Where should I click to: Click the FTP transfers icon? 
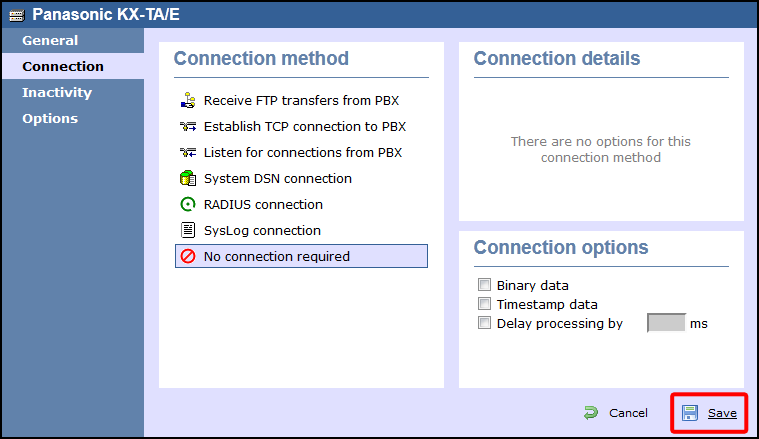[187, 101]
